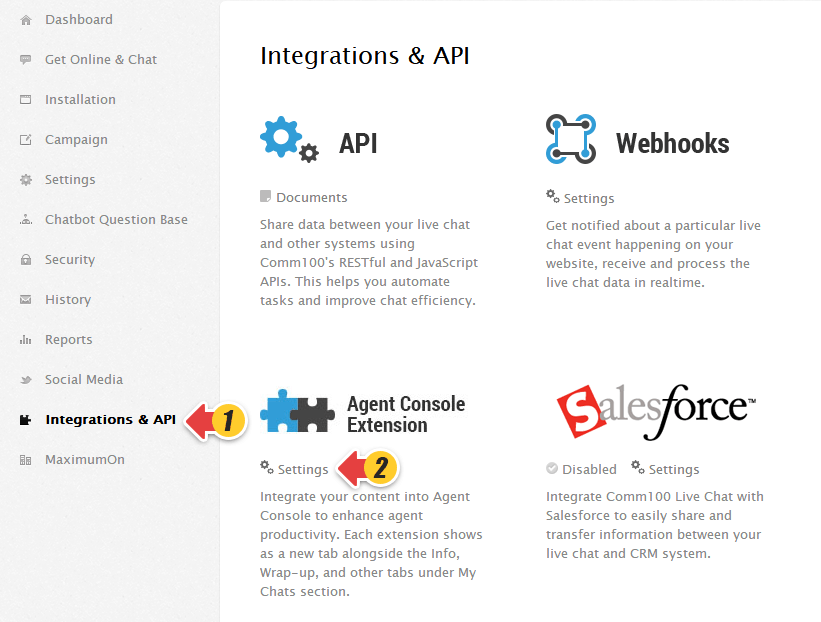
Task: Click the Security lock icon in sidebar
Action: click(x=26, y=260)
